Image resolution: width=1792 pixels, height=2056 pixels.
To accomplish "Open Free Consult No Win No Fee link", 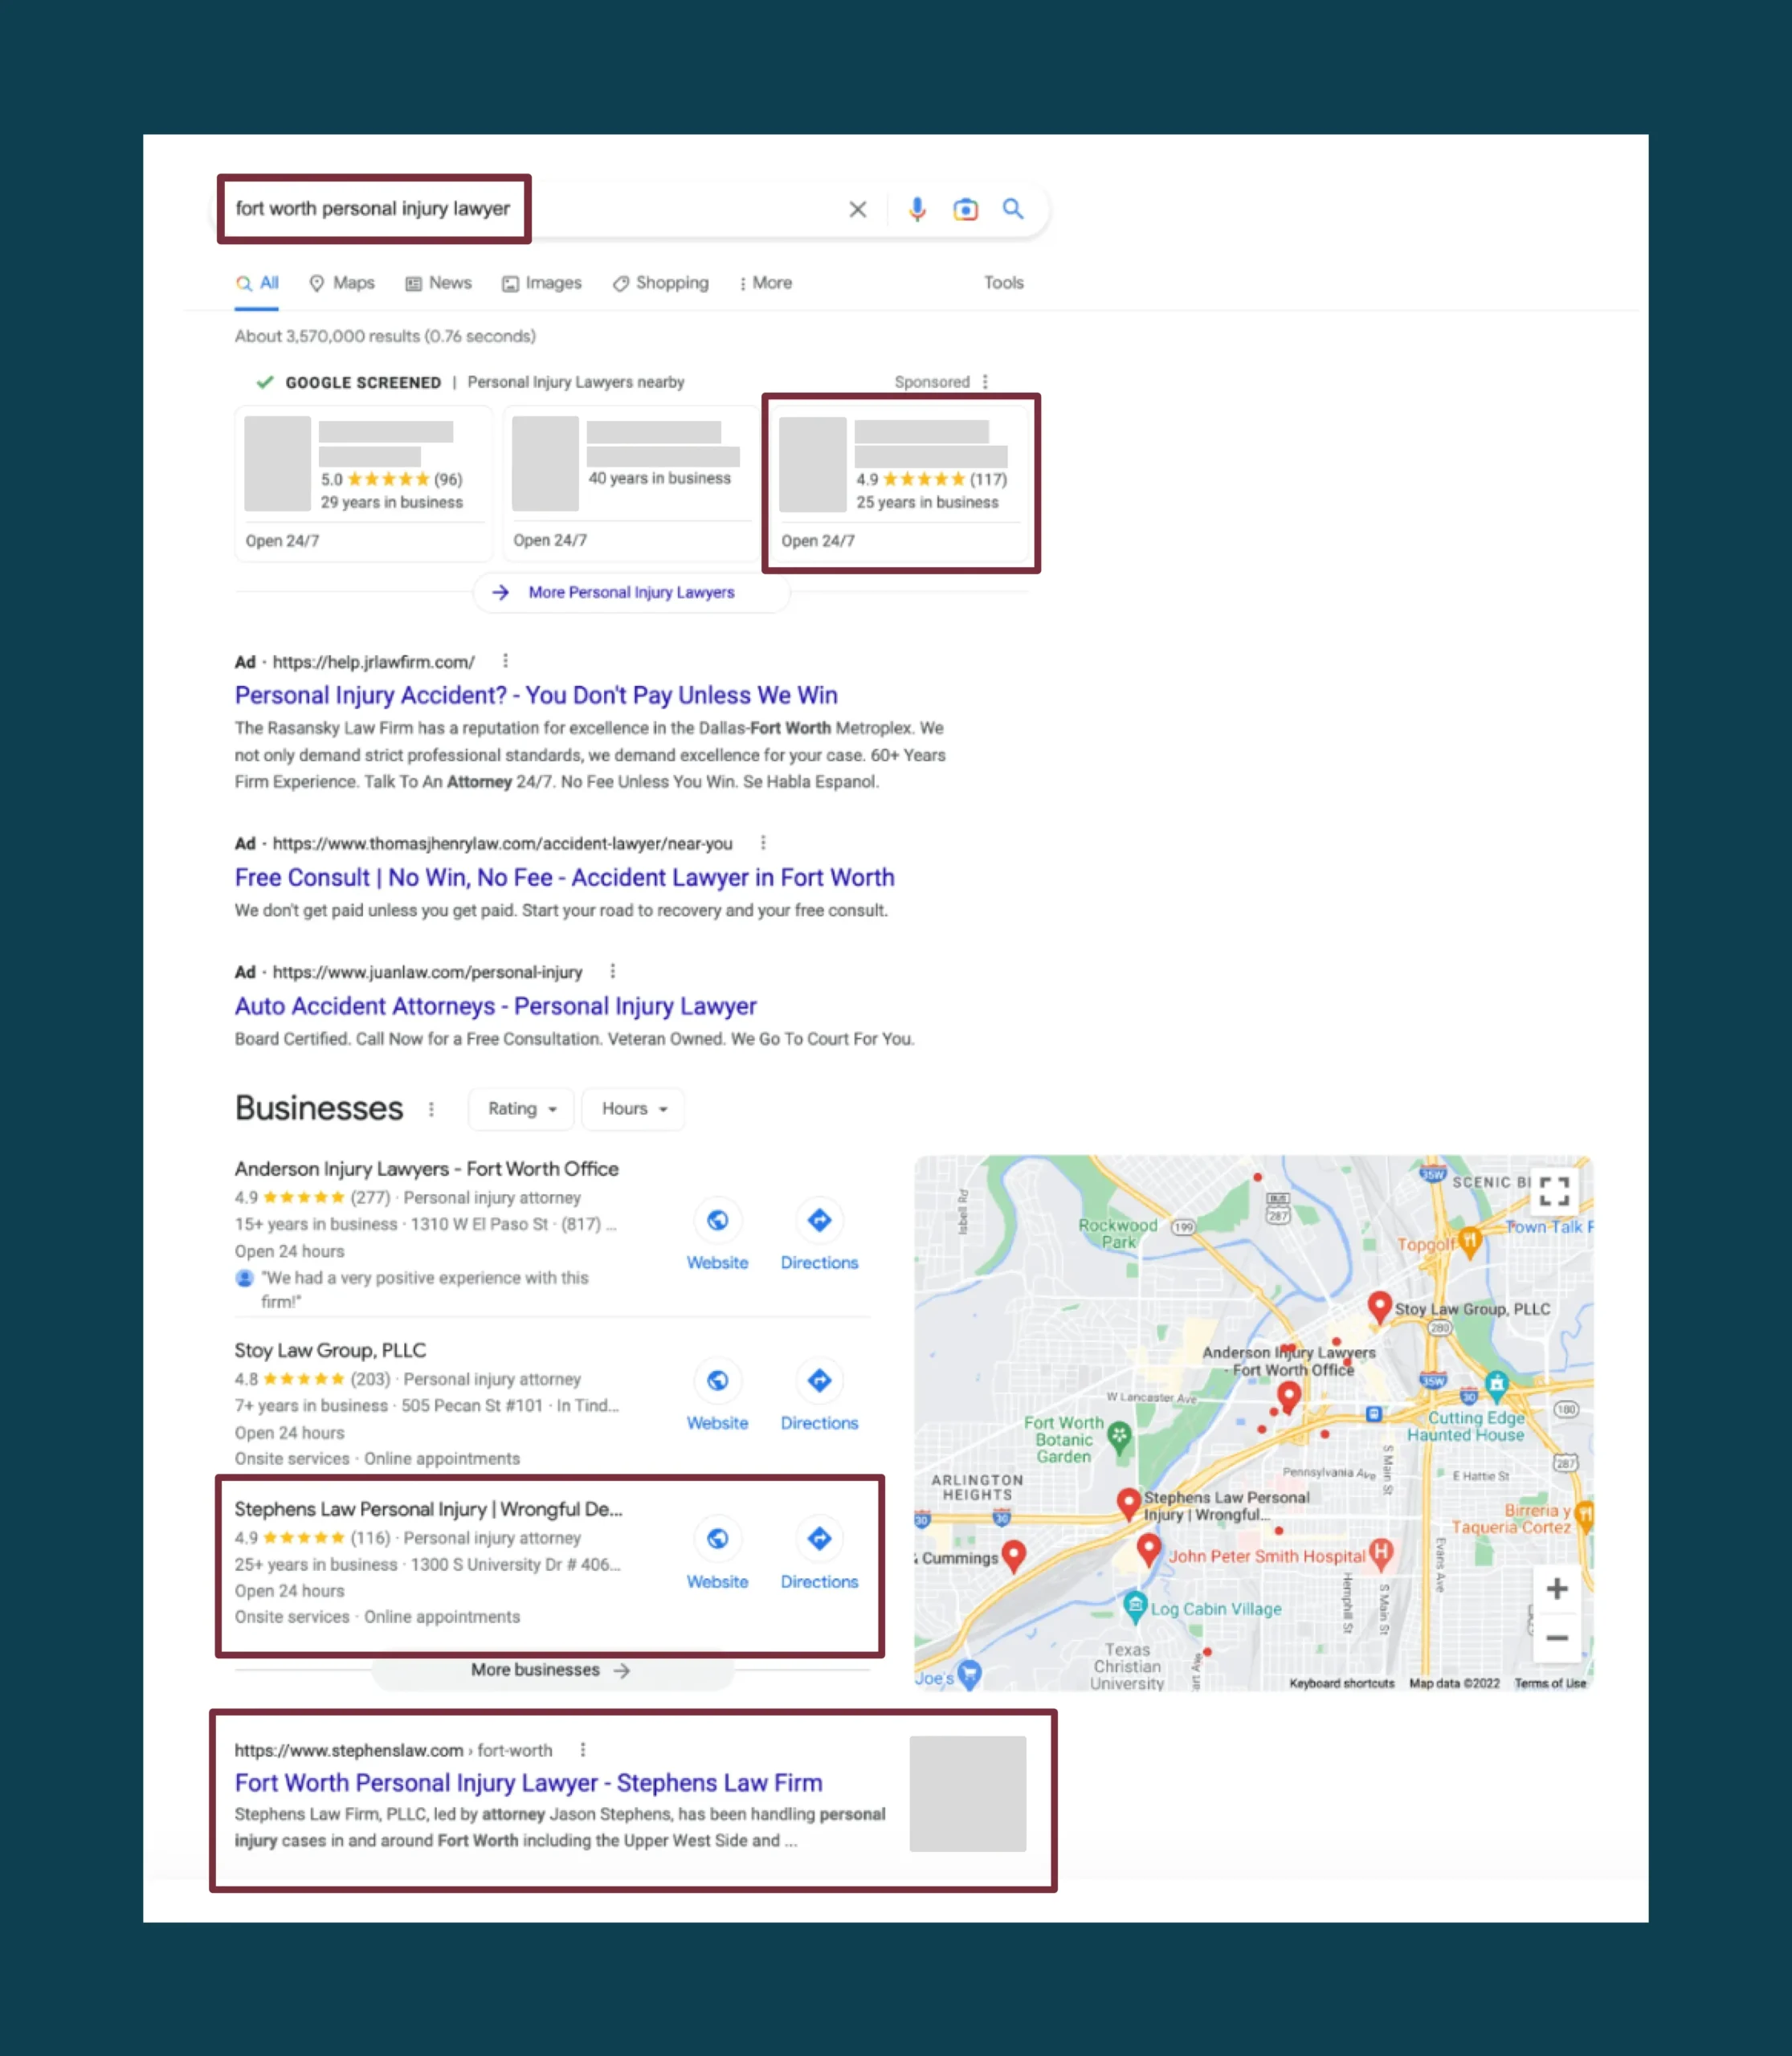I will pyautogui.click(x=564, y=877).
